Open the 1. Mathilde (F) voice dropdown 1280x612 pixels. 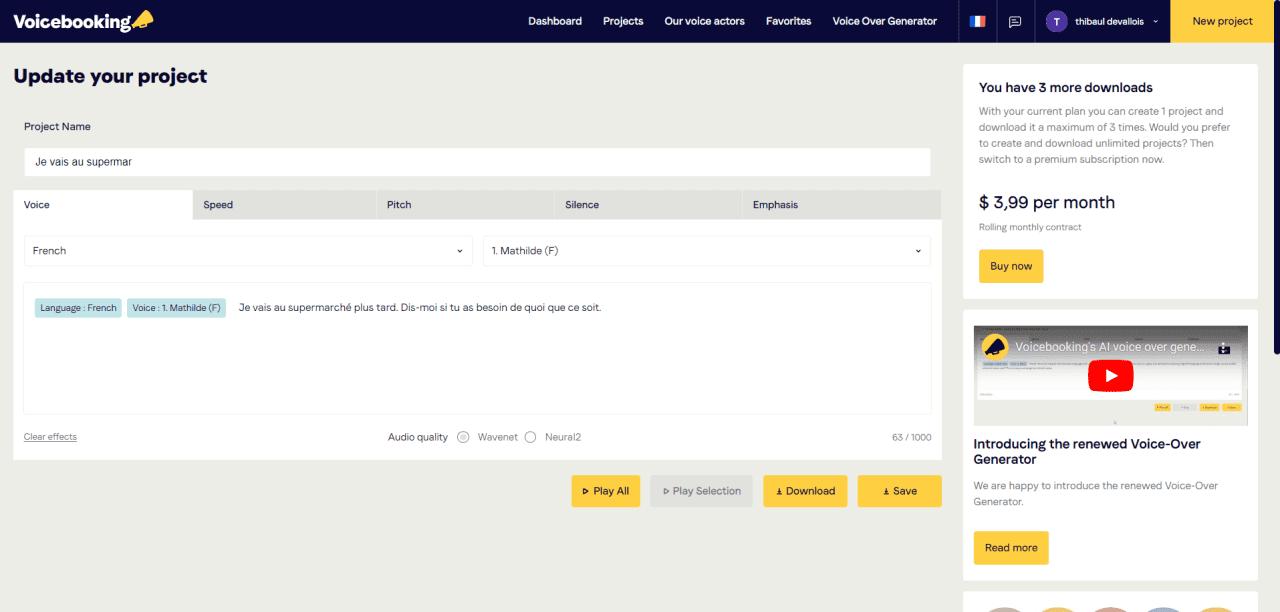point(706,251)
